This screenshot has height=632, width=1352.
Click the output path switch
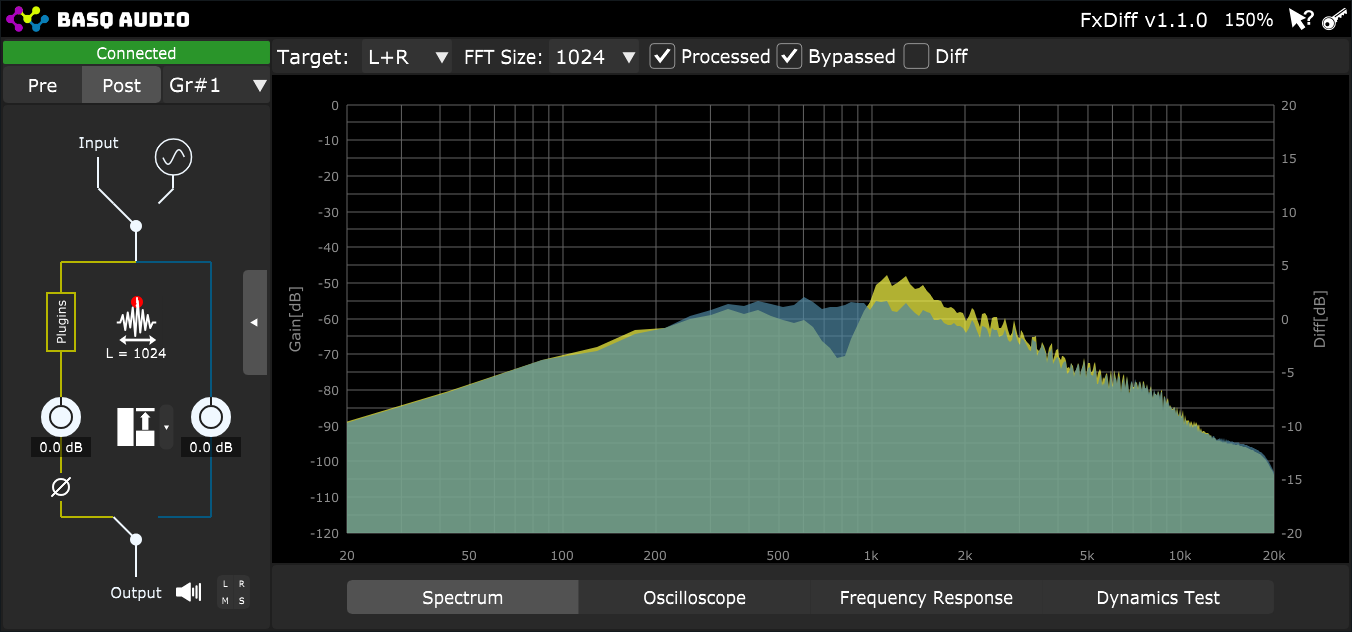click(136, 539)
